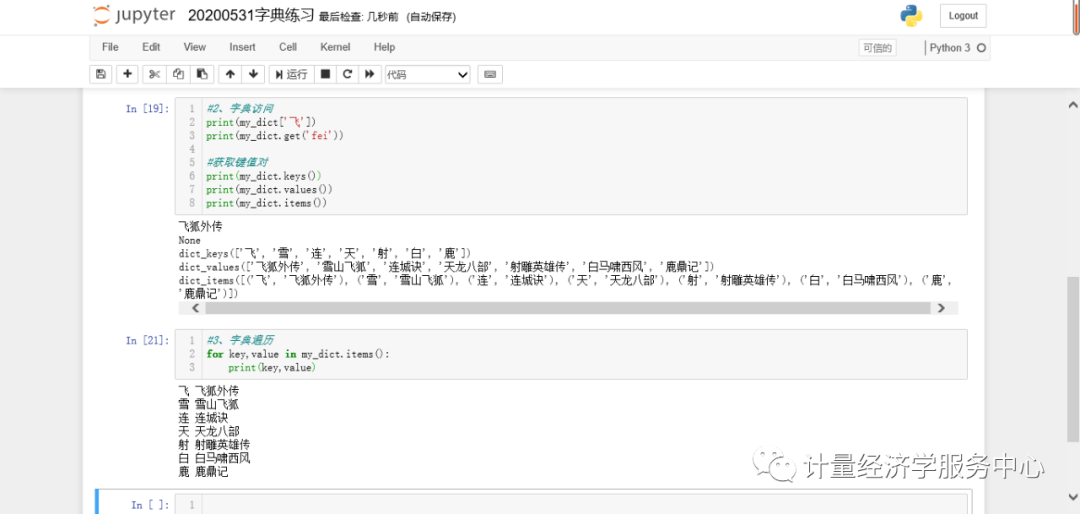Click the Python logo icon
Screen dimensions: 1080x514
pos(911,16)
